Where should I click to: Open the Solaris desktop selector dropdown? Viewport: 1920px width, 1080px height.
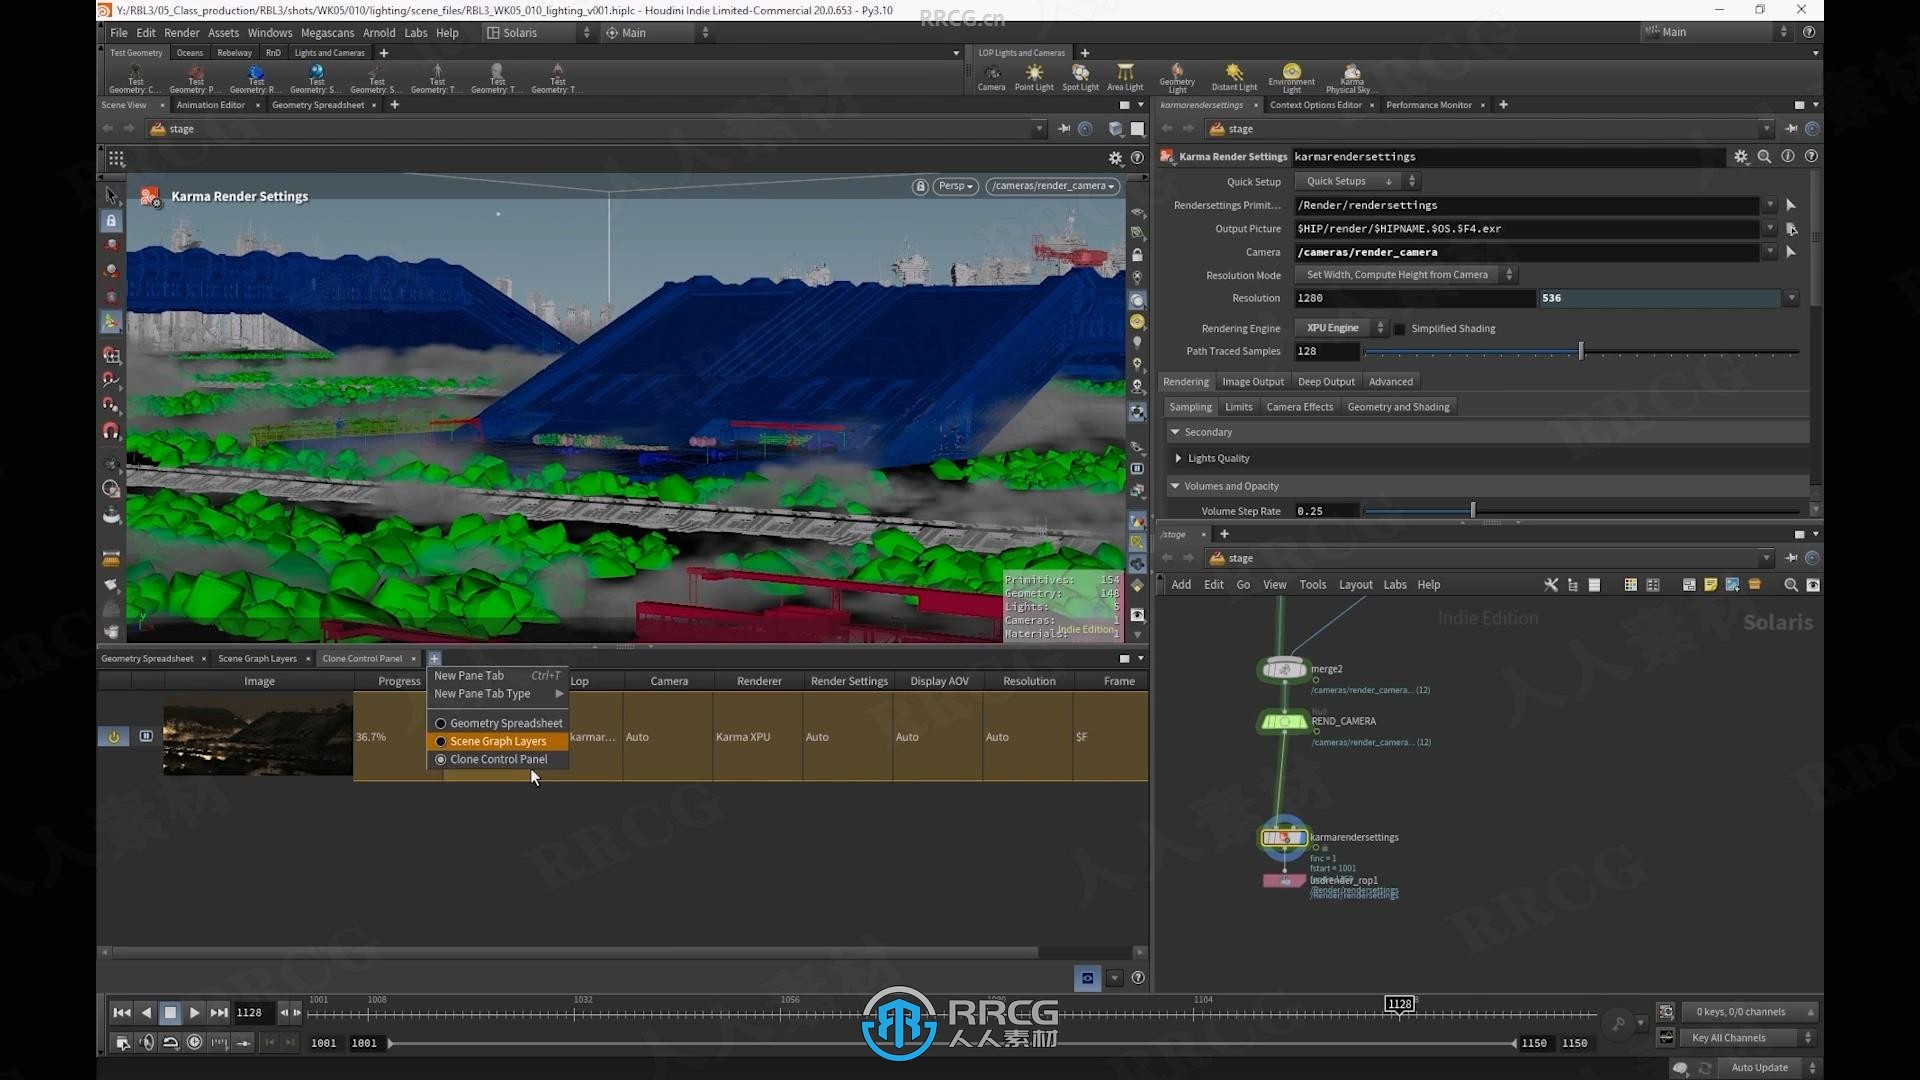click(538, 33)
